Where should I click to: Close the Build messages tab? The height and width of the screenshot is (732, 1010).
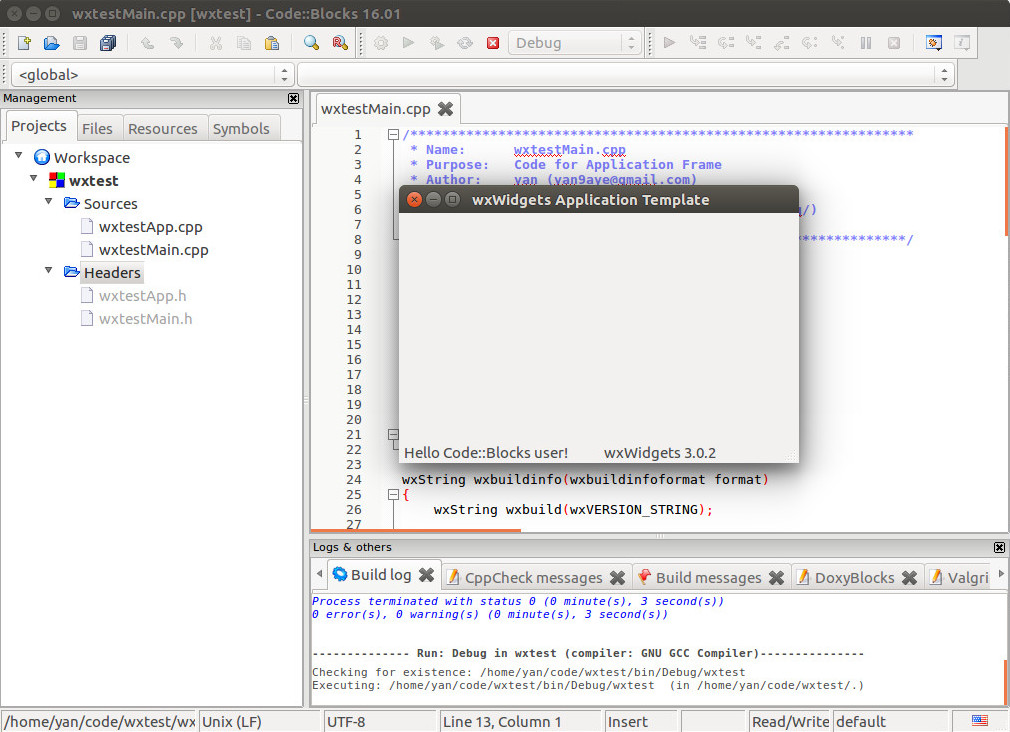coord(777,578)
